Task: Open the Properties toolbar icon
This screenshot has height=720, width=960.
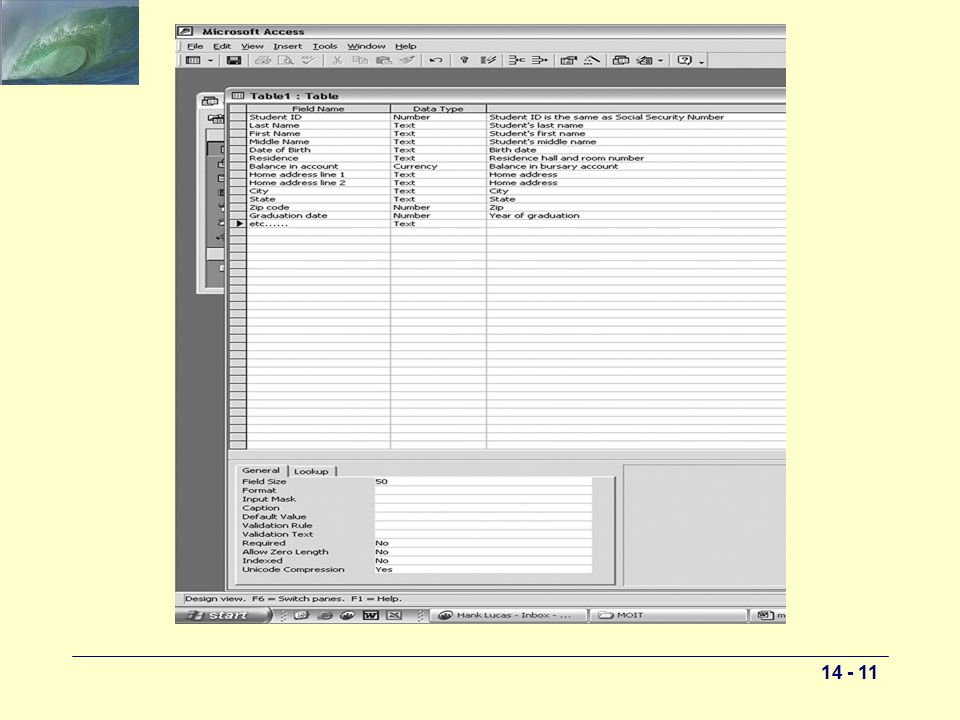Action: click(569, 60)
